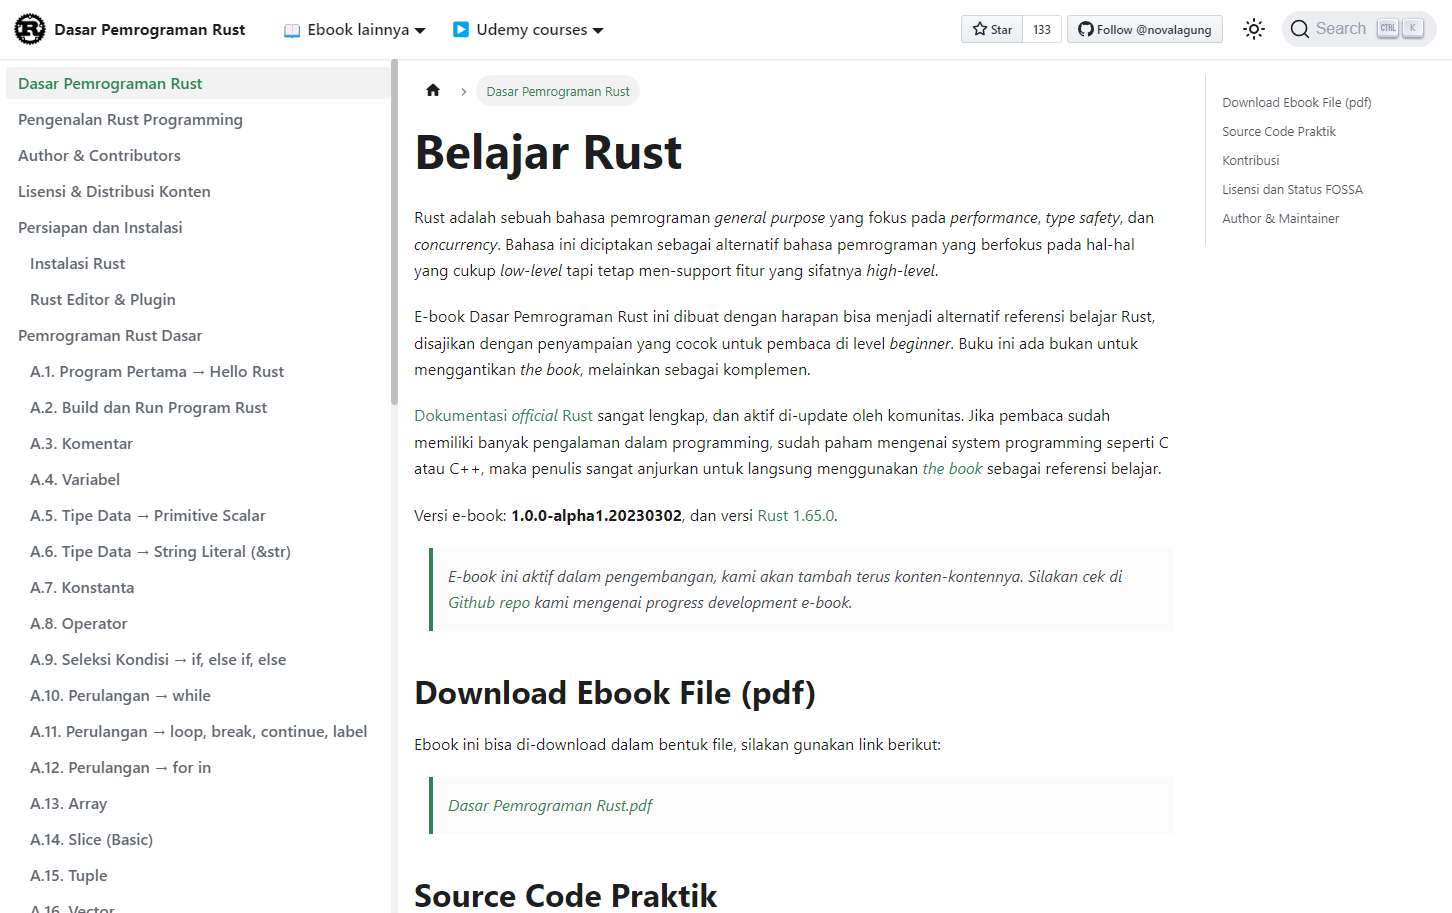The image size is (1452, 913).
Task: Open the Dokumentasi official Rust link
Action: (x=503, y=416)
